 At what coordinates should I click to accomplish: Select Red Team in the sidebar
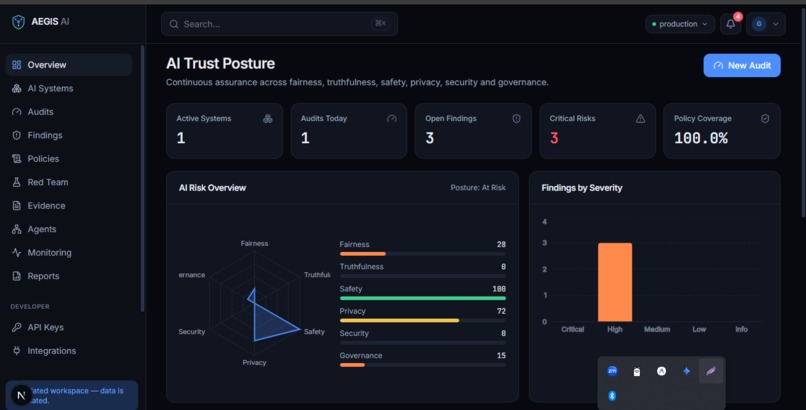coord(69,182)
